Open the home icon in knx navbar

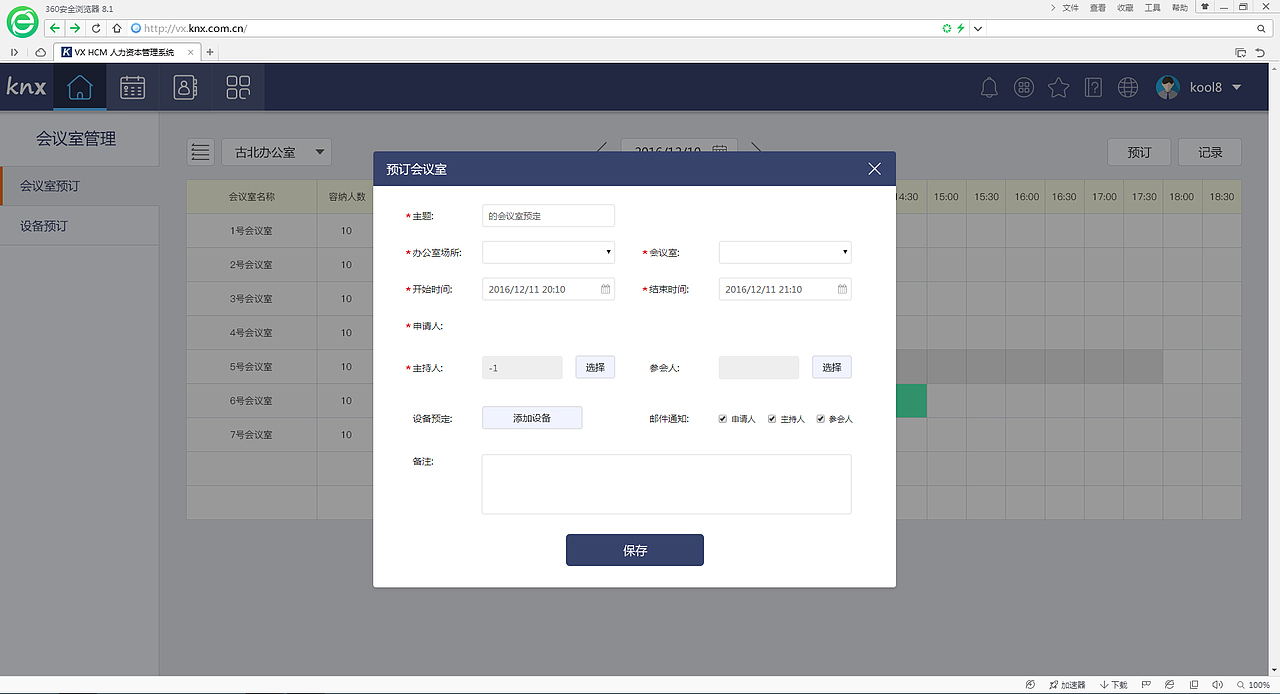click(x=80, y=88)
